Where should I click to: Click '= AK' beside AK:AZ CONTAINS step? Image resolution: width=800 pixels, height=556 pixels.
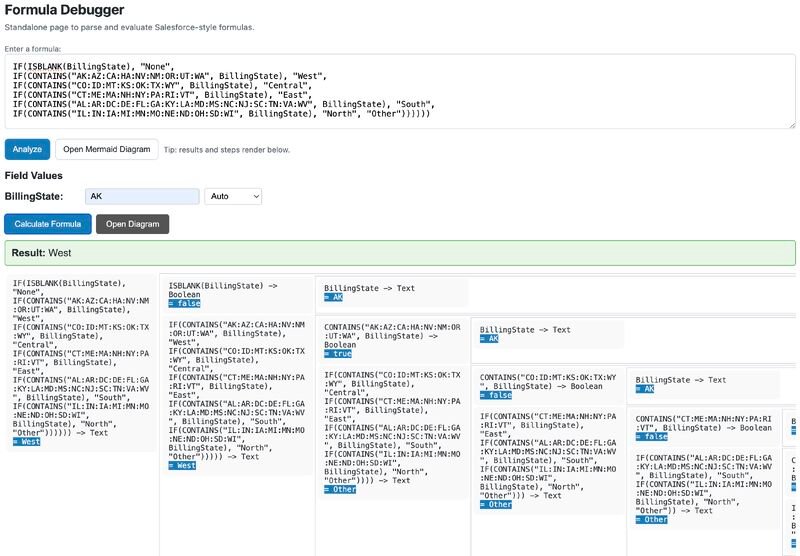click(x=489, y=339)
